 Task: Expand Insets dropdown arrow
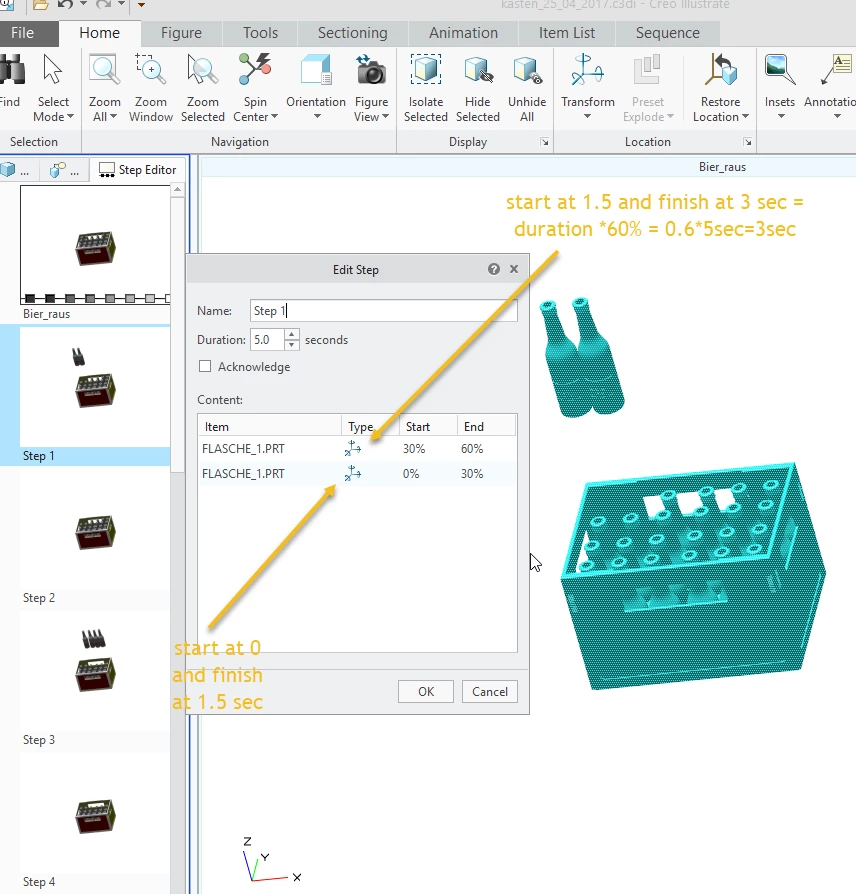[x=781, y=116]
